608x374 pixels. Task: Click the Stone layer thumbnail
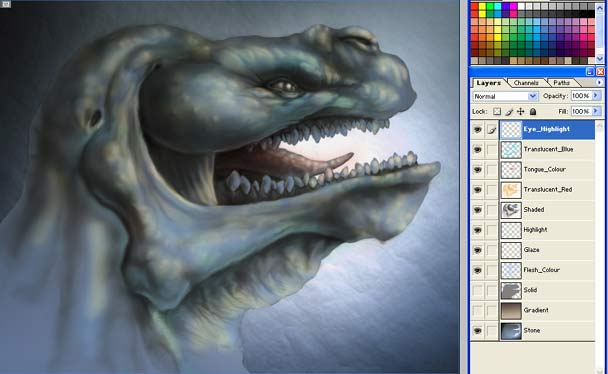coord(511,331)
